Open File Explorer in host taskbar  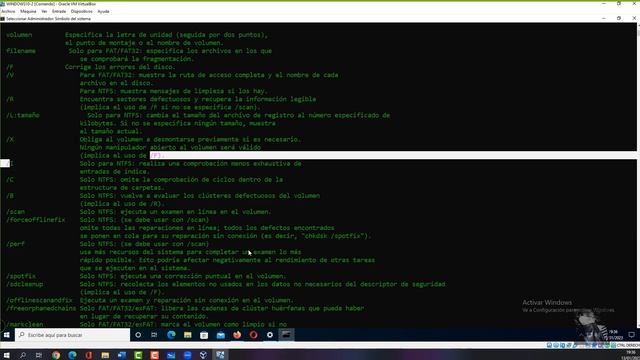pos(105,355)
